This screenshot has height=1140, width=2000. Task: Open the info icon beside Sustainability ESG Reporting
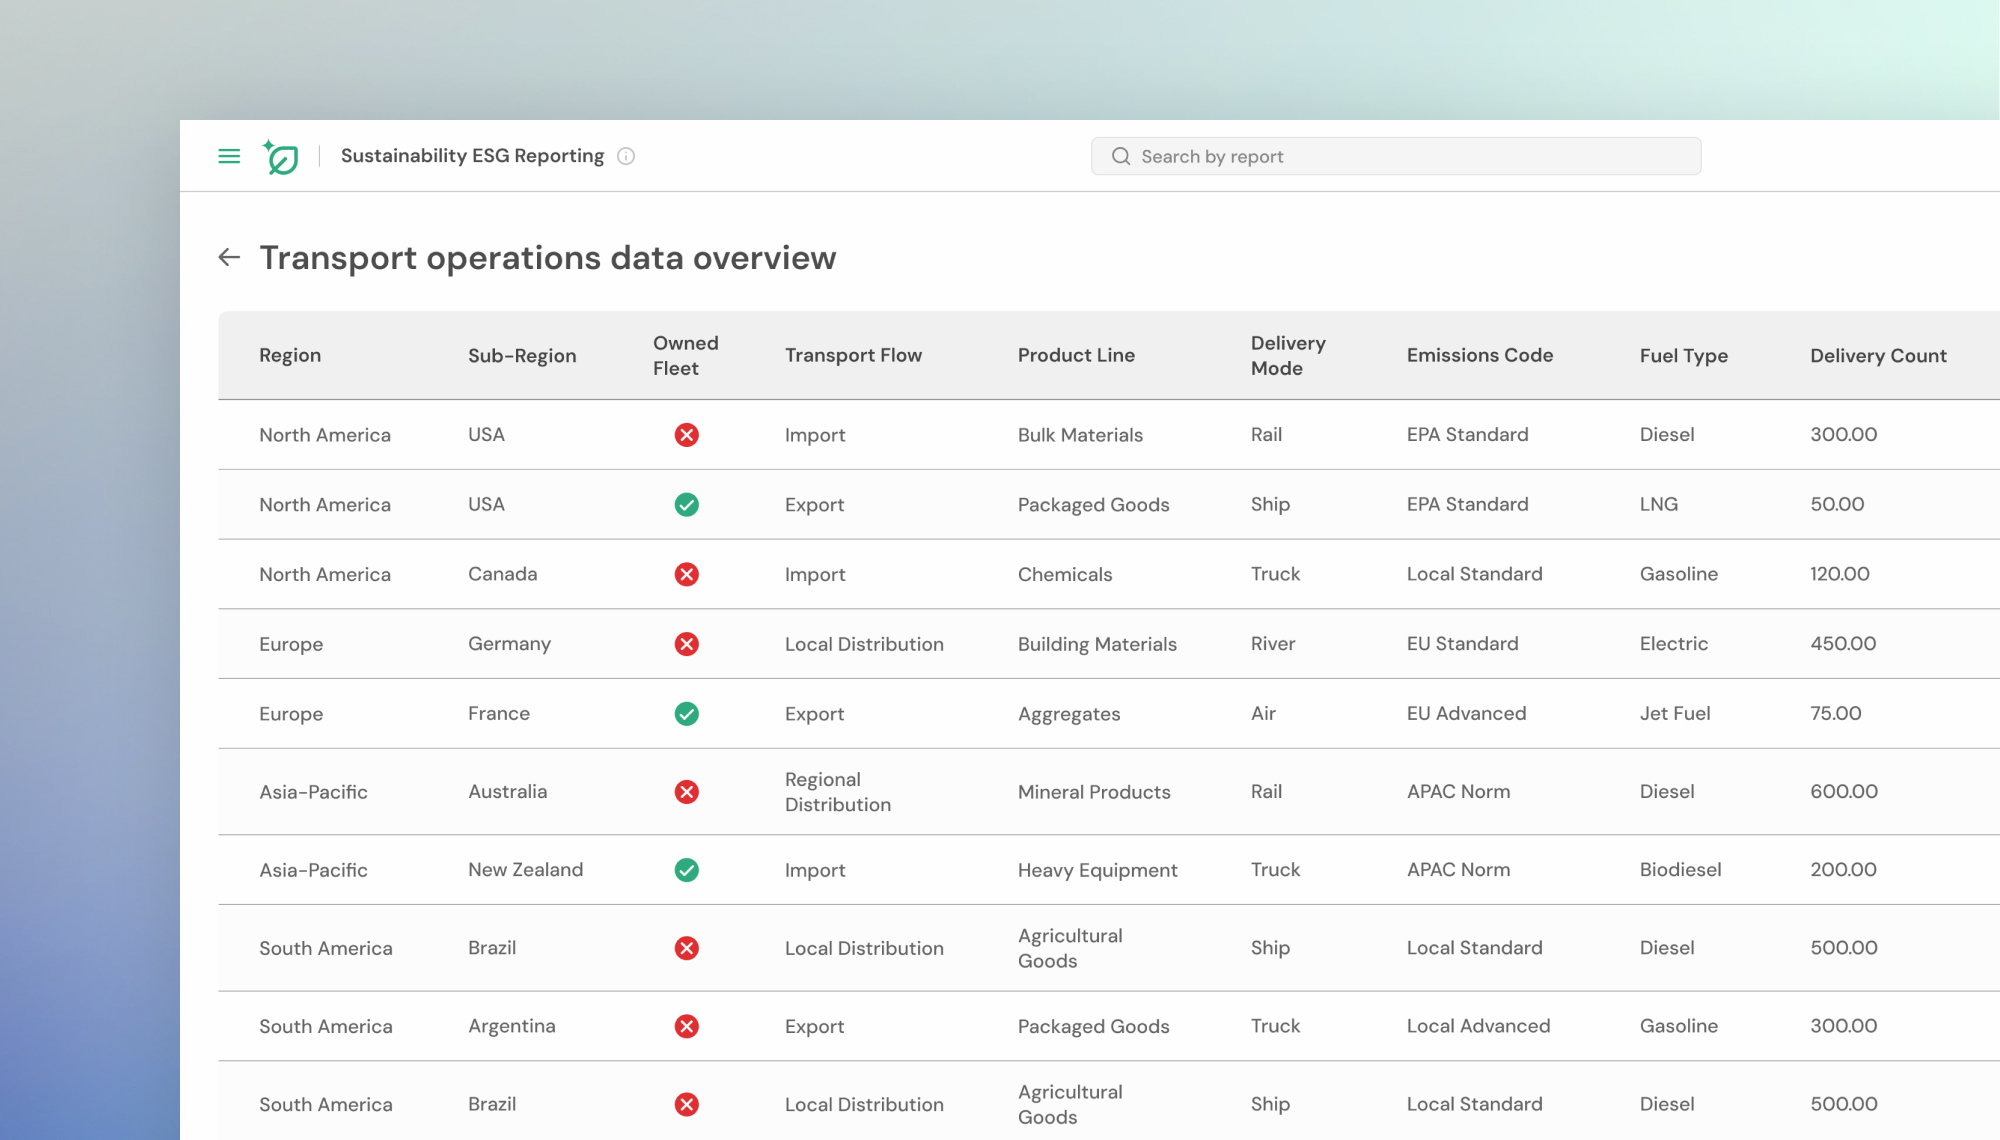click(x=626, y=156)
